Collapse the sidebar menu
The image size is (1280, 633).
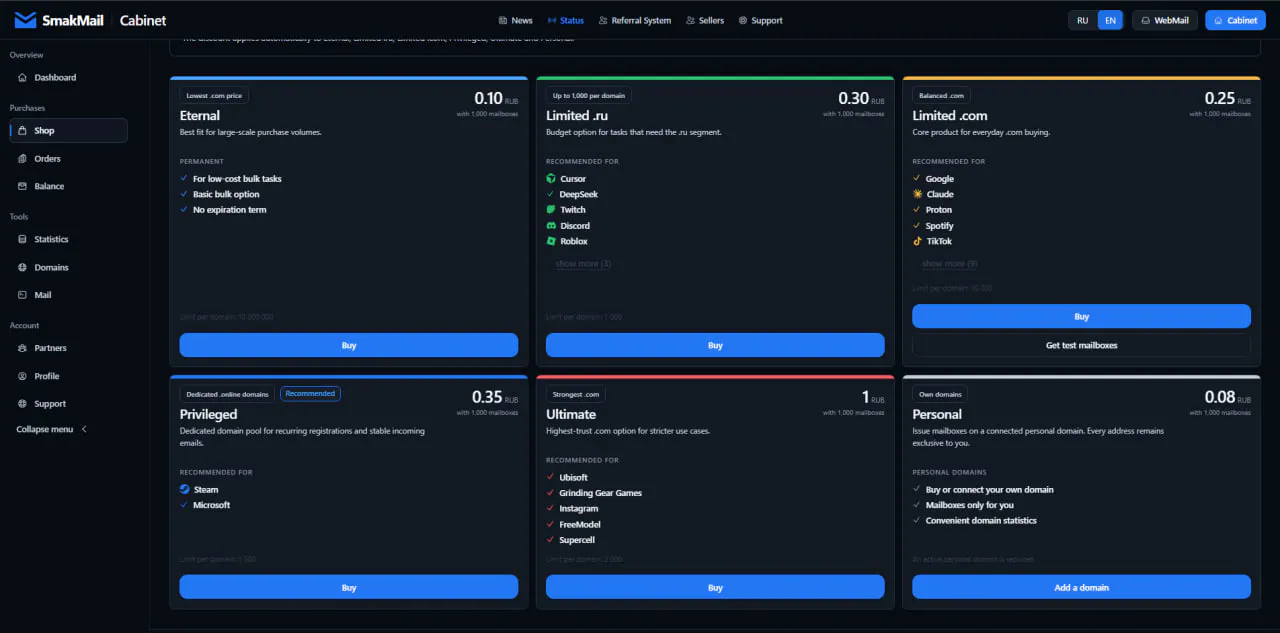pyautogui.click(x=52, y=429)
